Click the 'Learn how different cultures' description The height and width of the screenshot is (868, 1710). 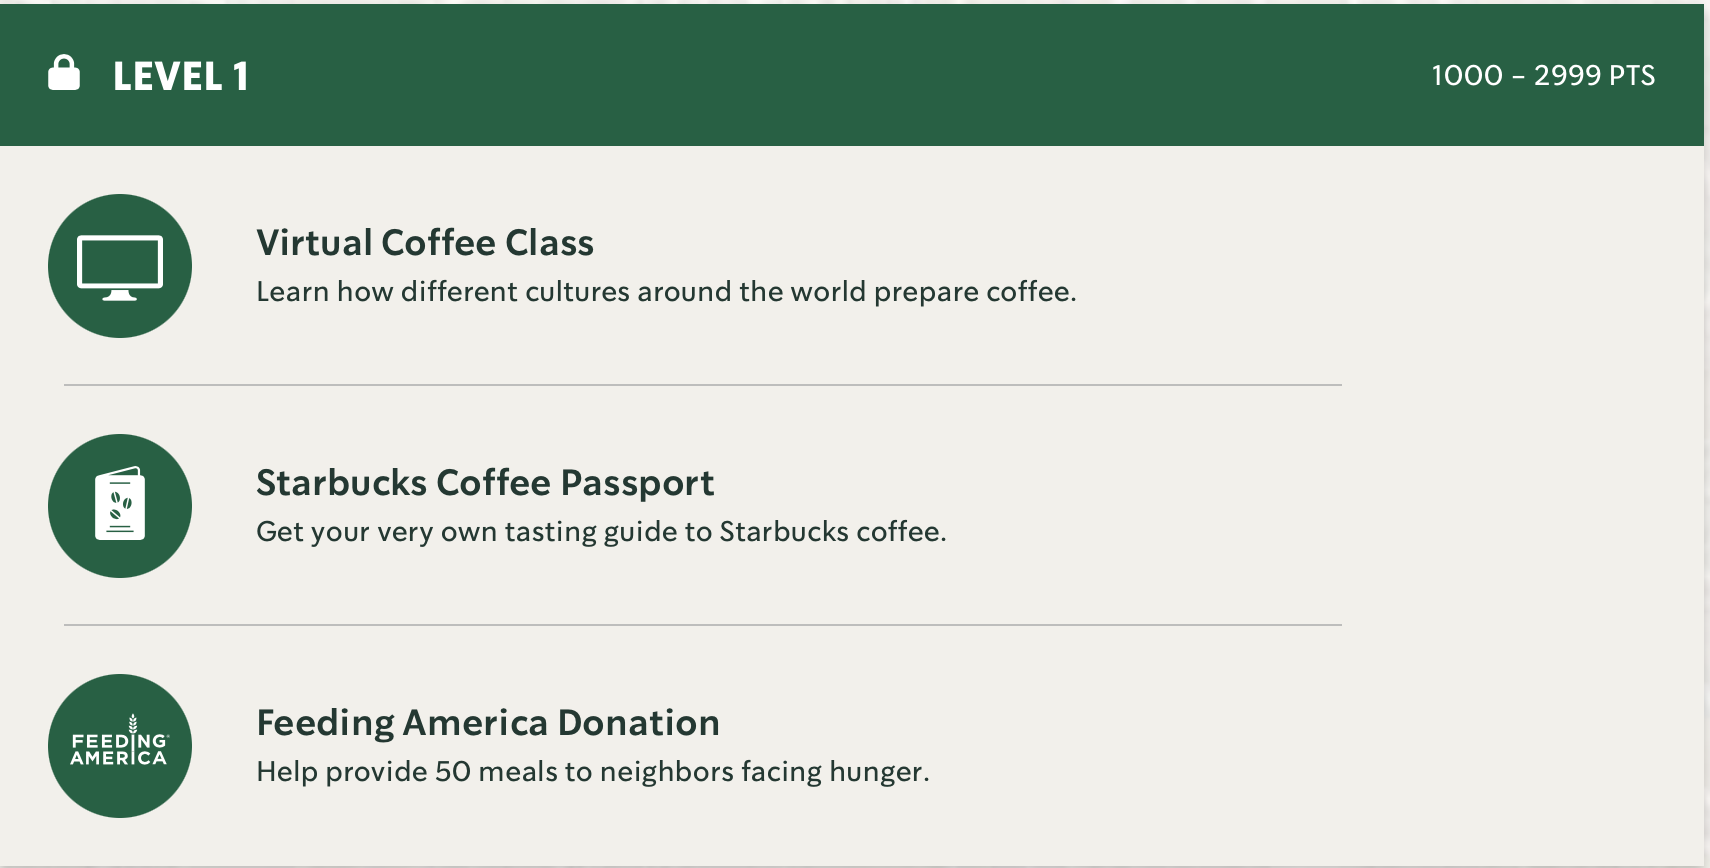point(666,292)
